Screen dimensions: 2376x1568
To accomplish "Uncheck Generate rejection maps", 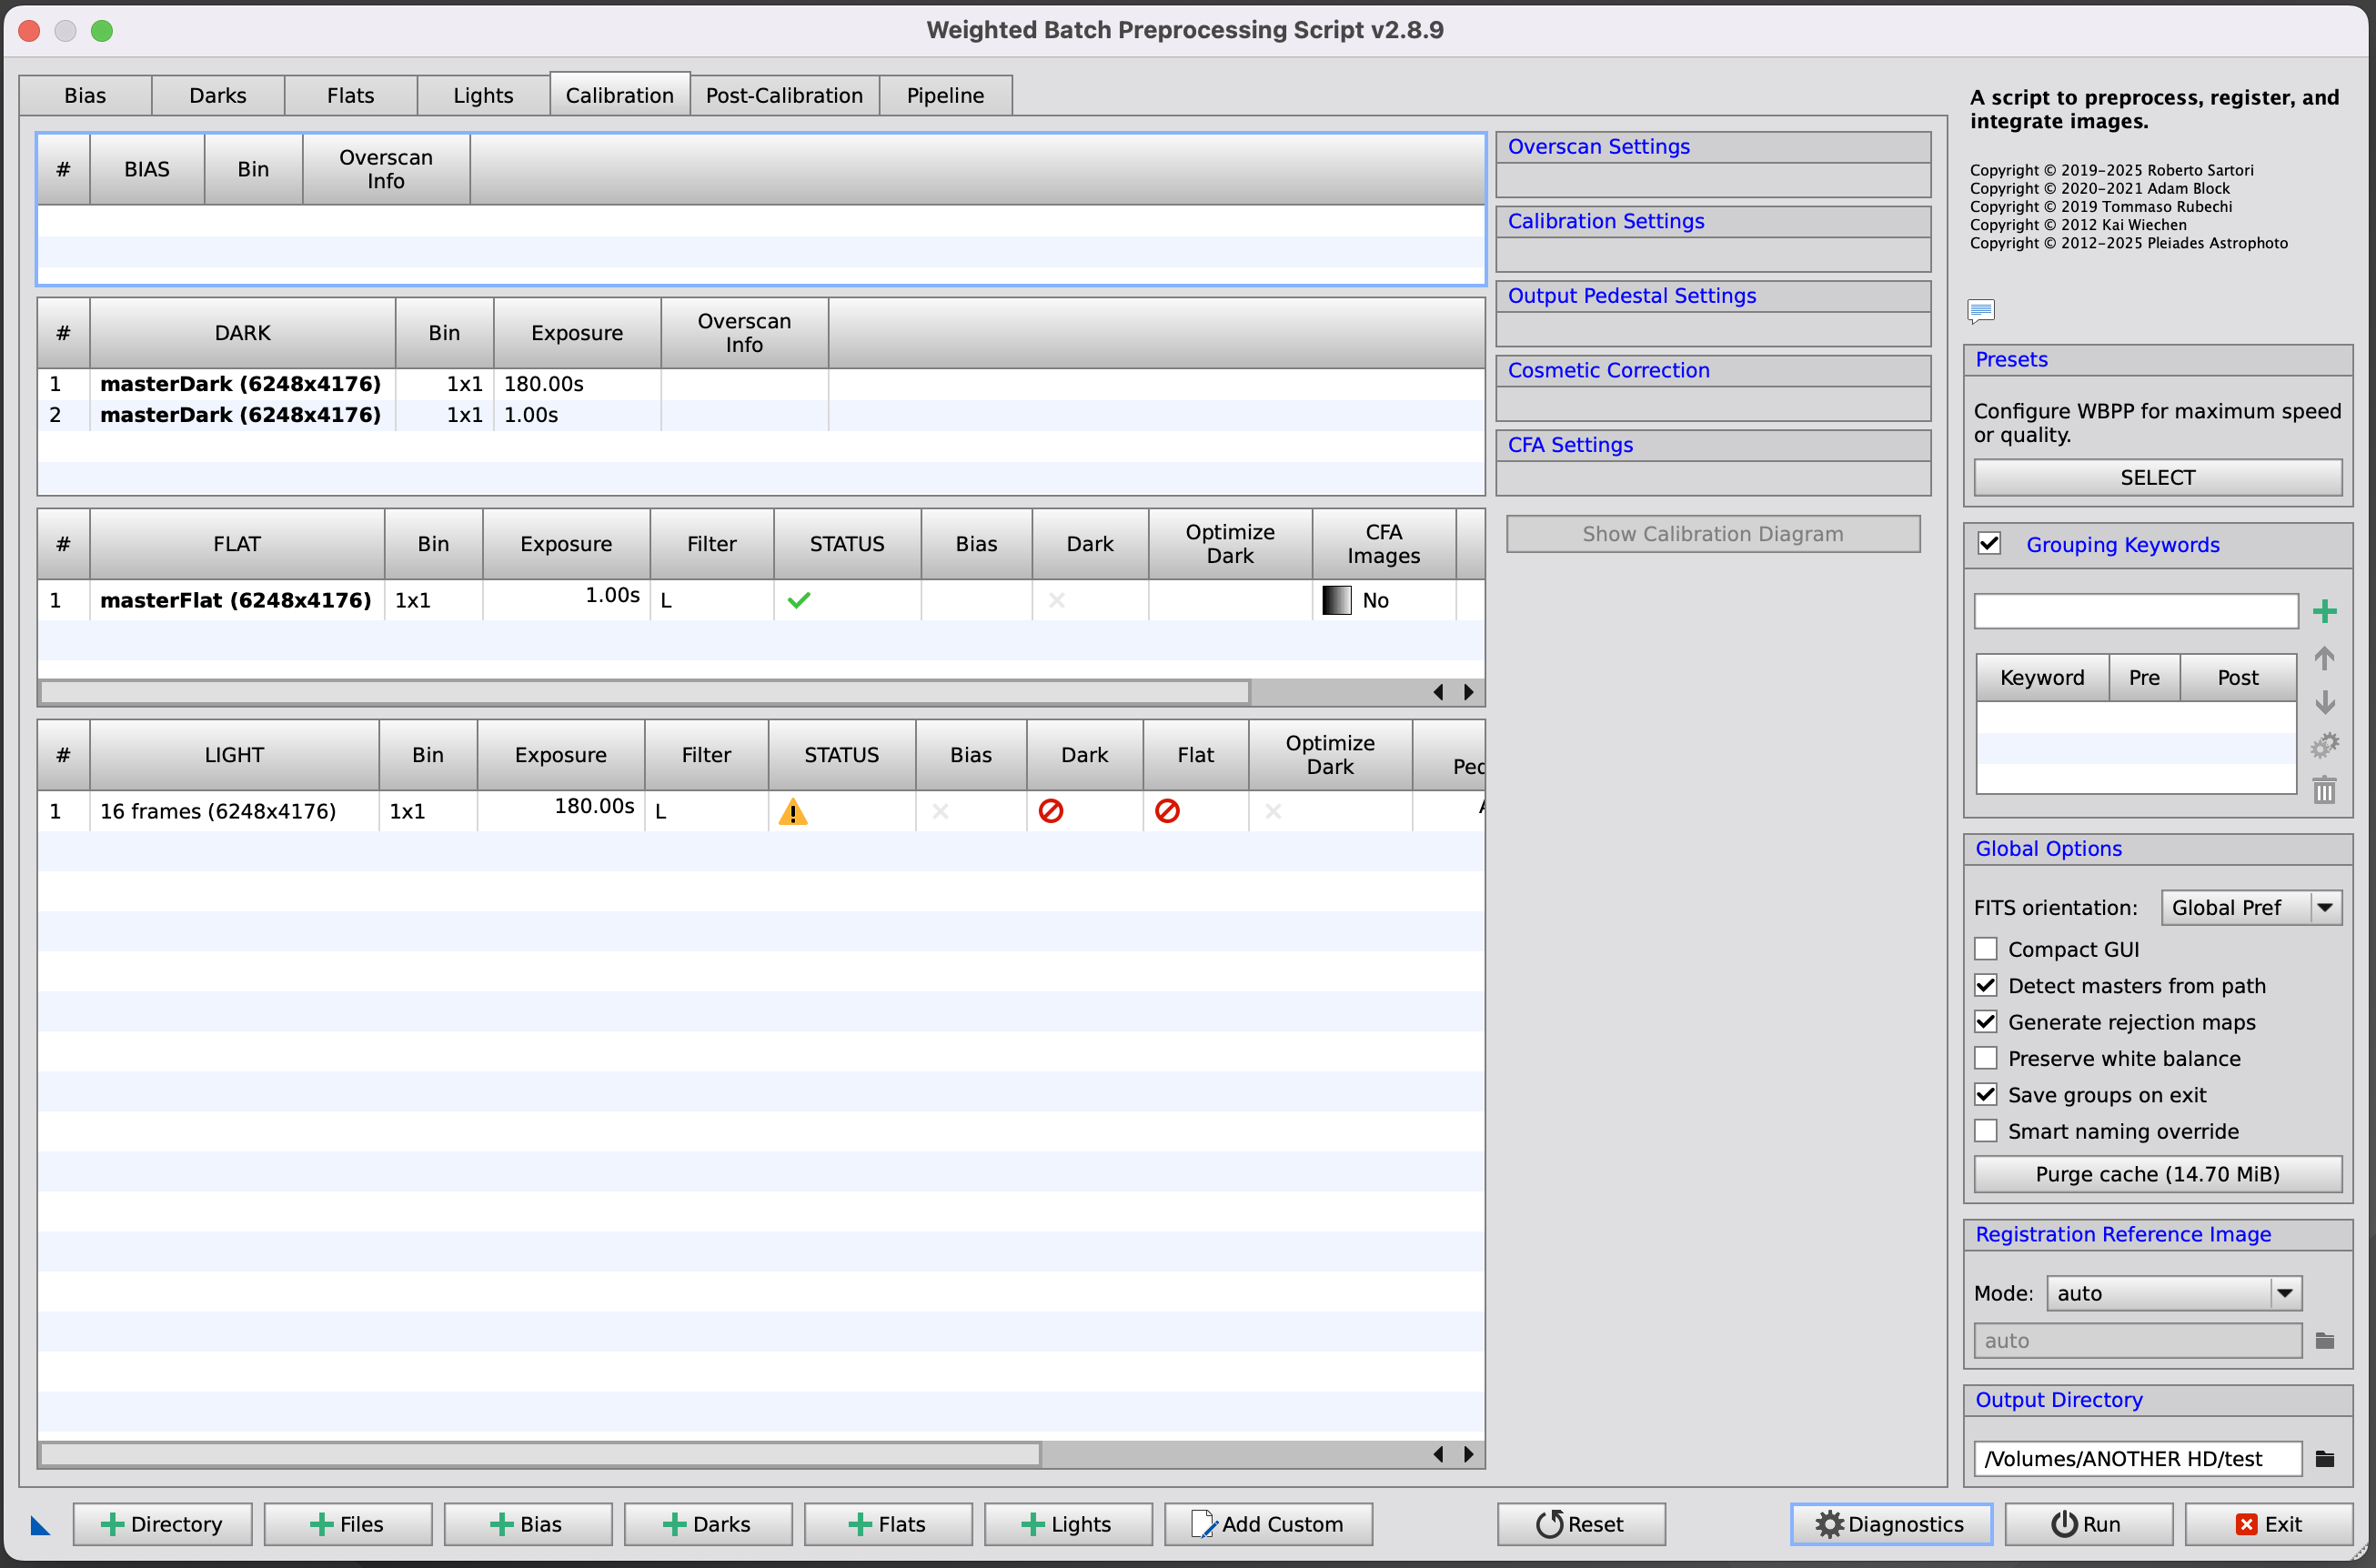I will coord(1986,1022).
